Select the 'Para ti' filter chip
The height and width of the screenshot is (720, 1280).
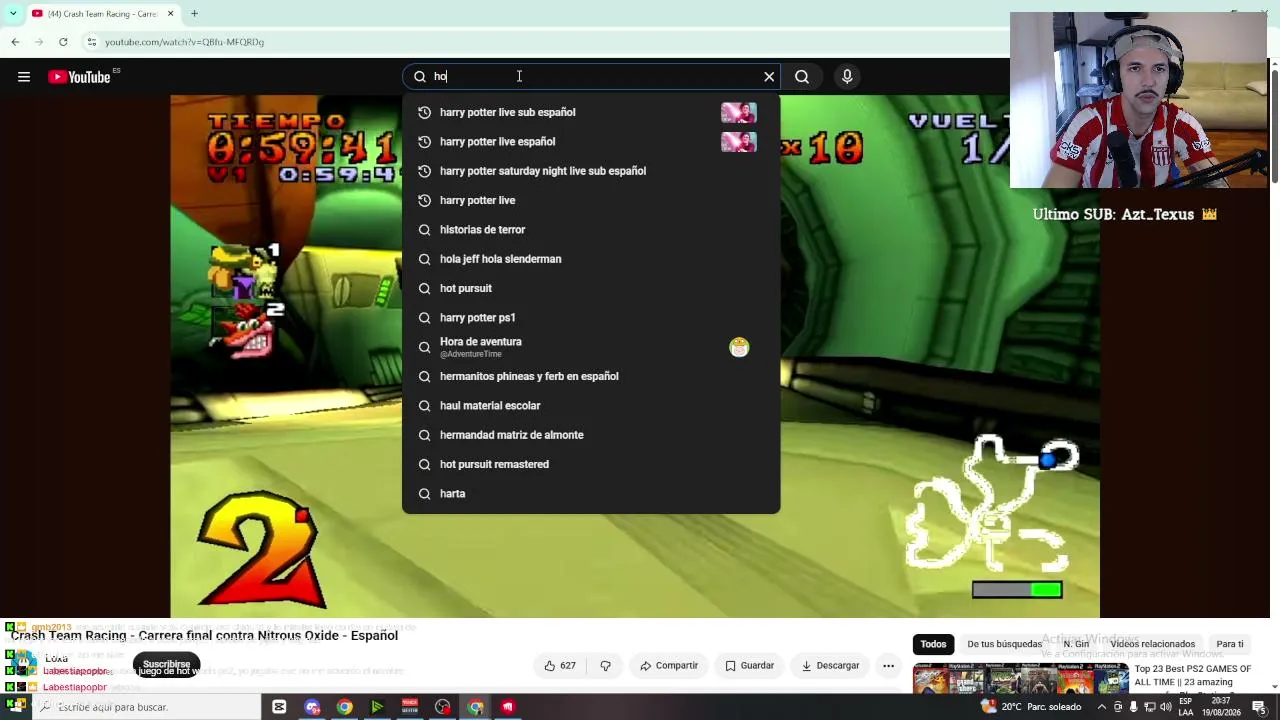[x=1230, y=644]
